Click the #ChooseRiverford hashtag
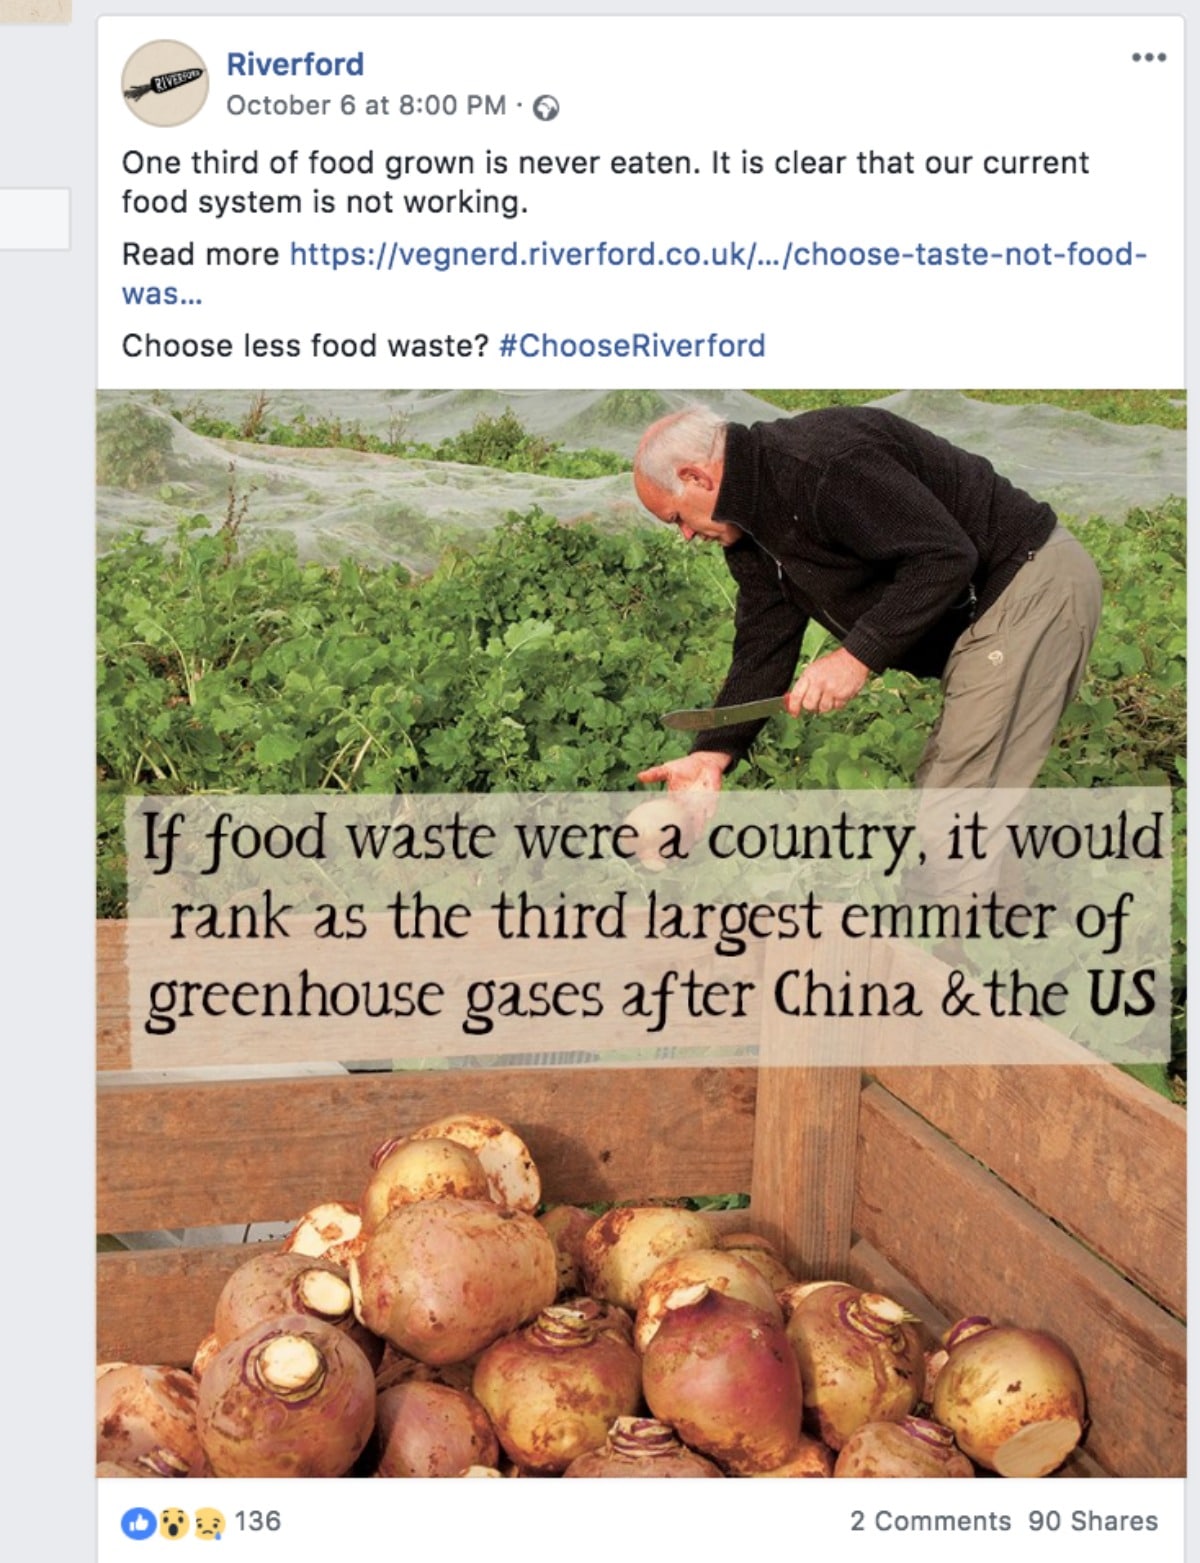 (x=632, y=346)
